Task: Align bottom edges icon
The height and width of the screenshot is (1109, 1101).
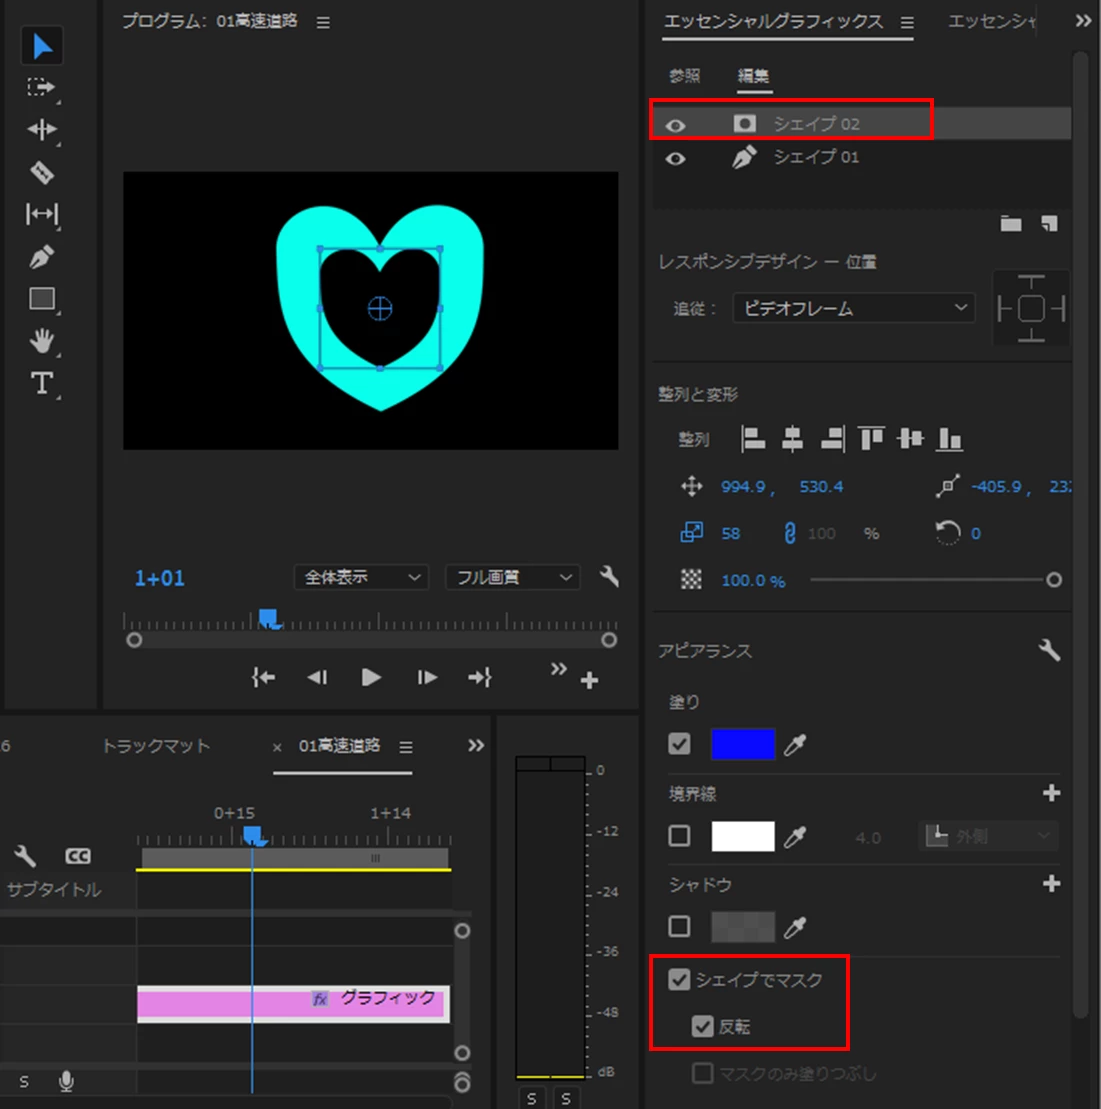Action: 949,439
